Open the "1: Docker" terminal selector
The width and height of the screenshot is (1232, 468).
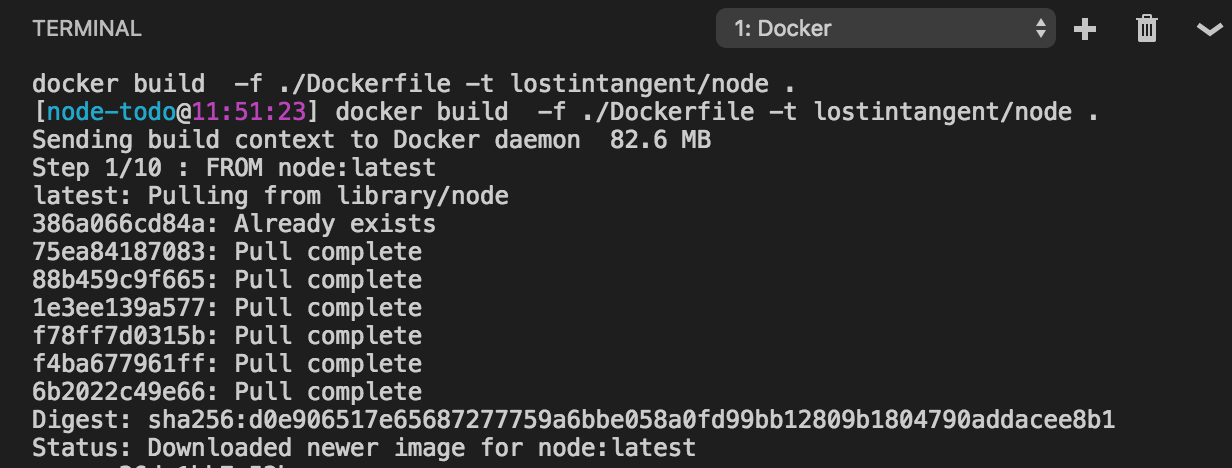[885, 29]
